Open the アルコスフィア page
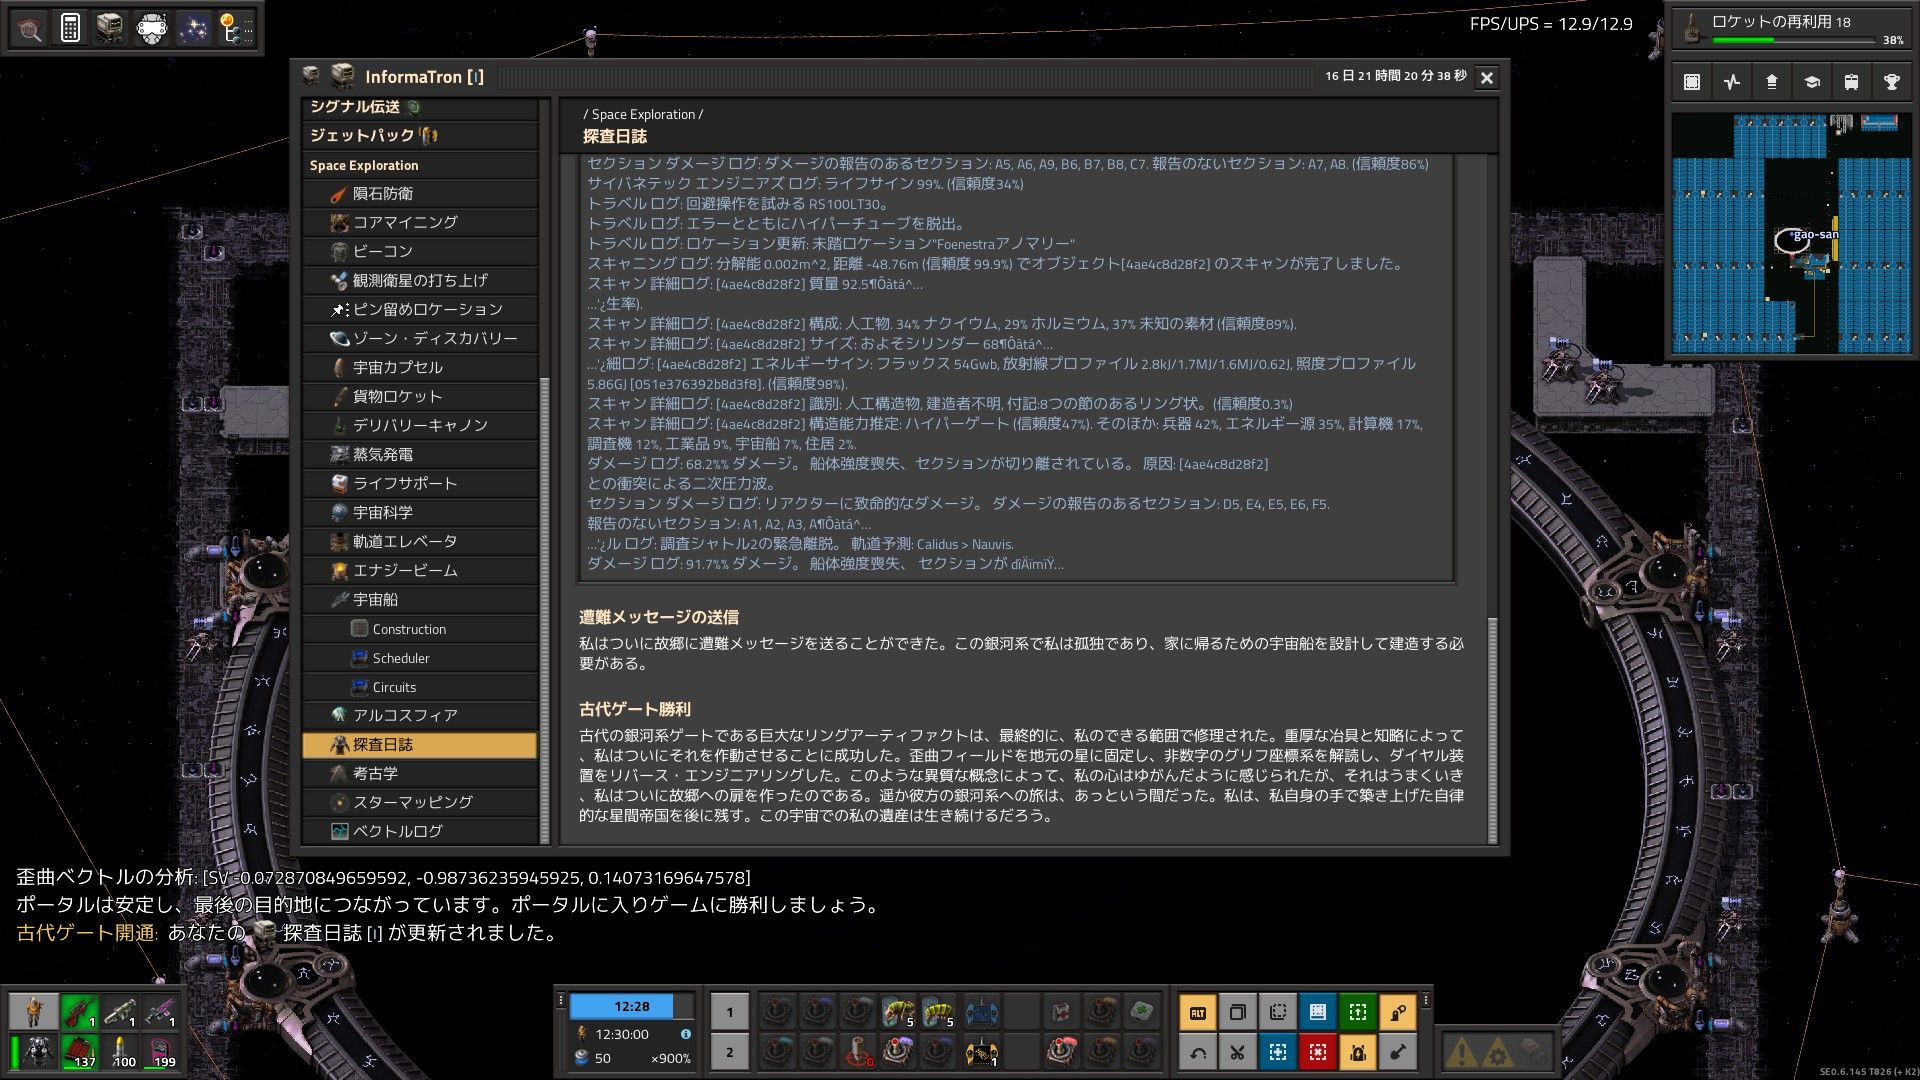 (420, 716)
